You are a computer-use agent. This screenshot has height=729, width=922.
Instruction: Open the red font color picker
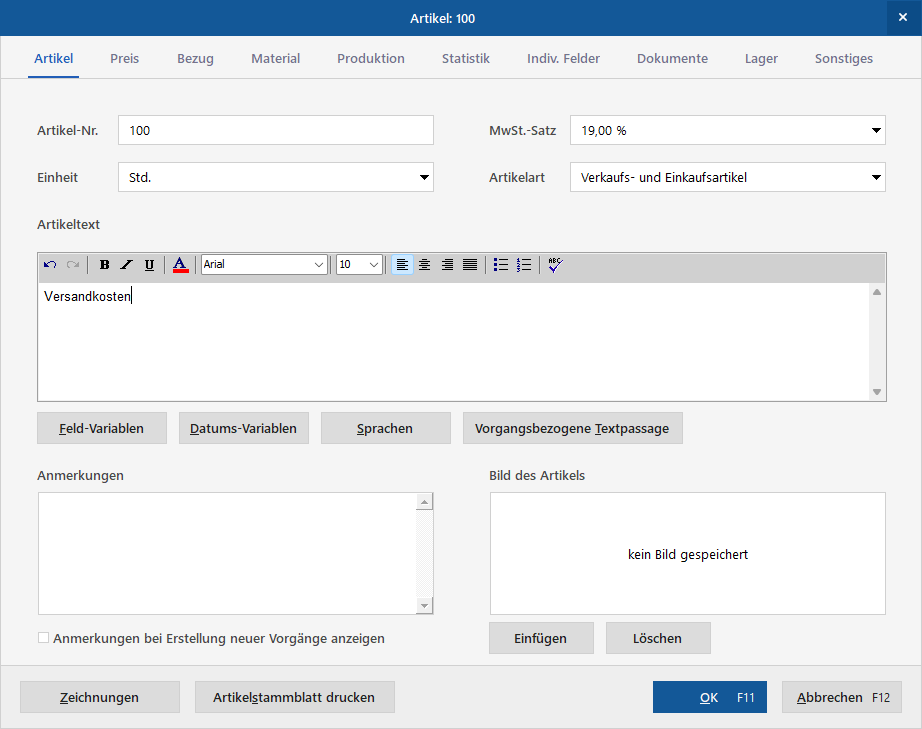coord(181,265)
